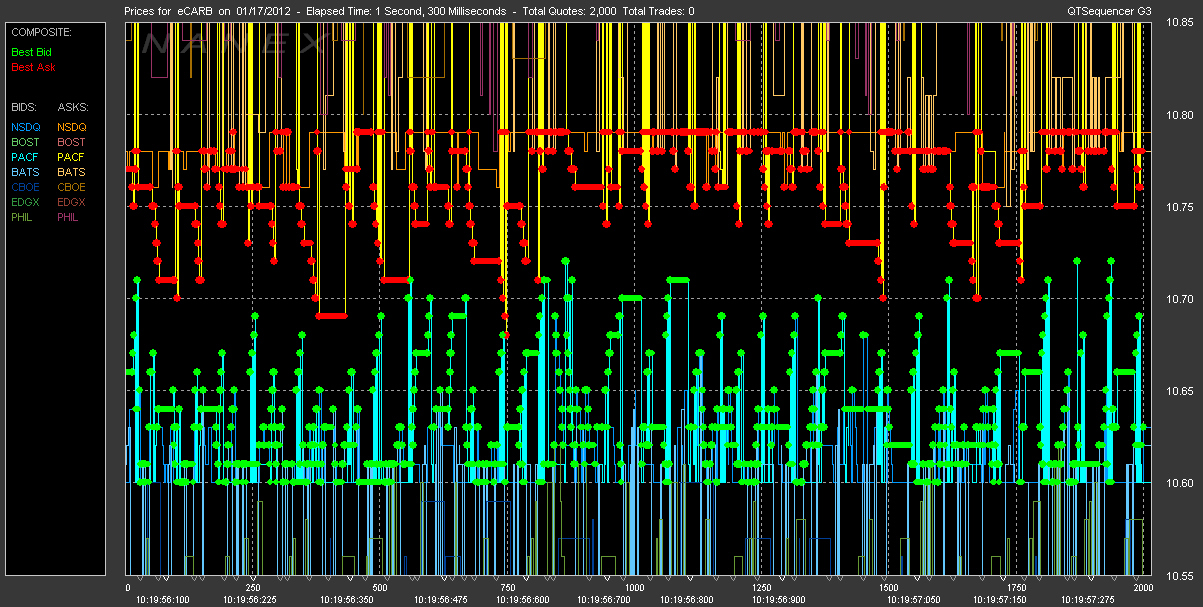The width and height of the screenshot is (1203, 607).
Task: Select CBOE under the BIDS column
Action: click(26, 187)
